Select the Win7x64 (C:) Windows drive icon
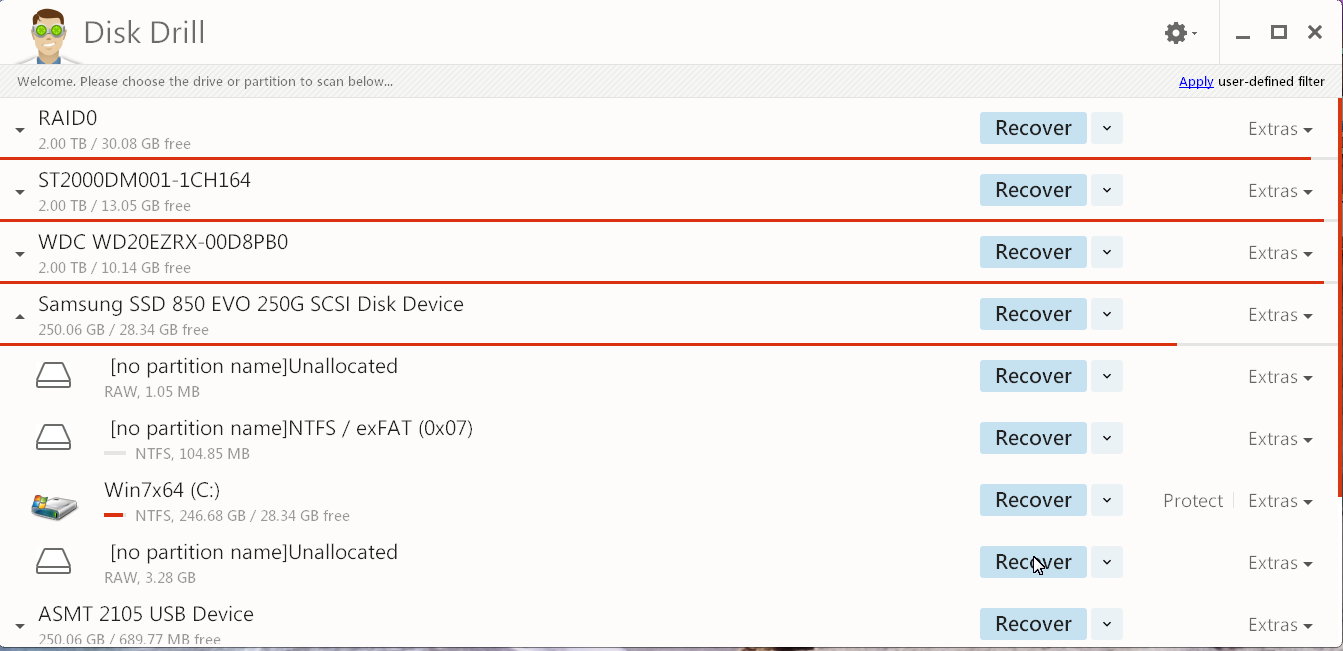Viewport: 1343px width, 651px height. point(54,505)
